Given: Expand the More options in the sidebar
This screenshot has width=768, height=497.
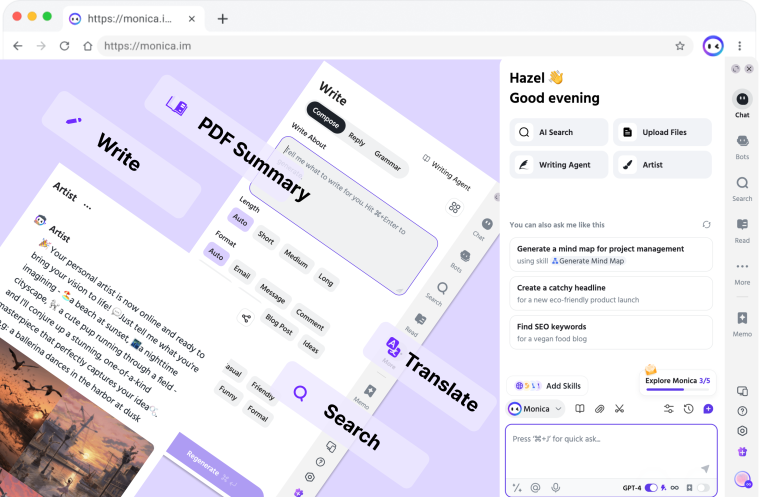Looking at the screenshot, I should coord(742,273).
